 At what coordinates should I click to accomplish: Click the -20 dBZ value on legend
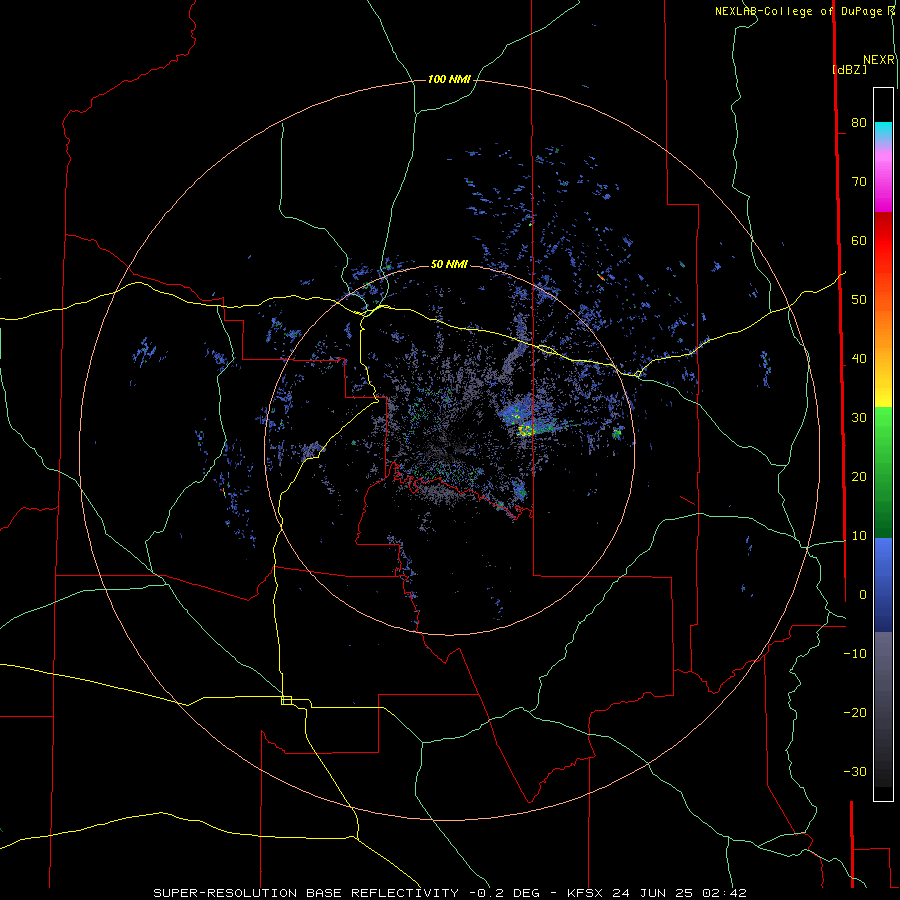[855, 712]
